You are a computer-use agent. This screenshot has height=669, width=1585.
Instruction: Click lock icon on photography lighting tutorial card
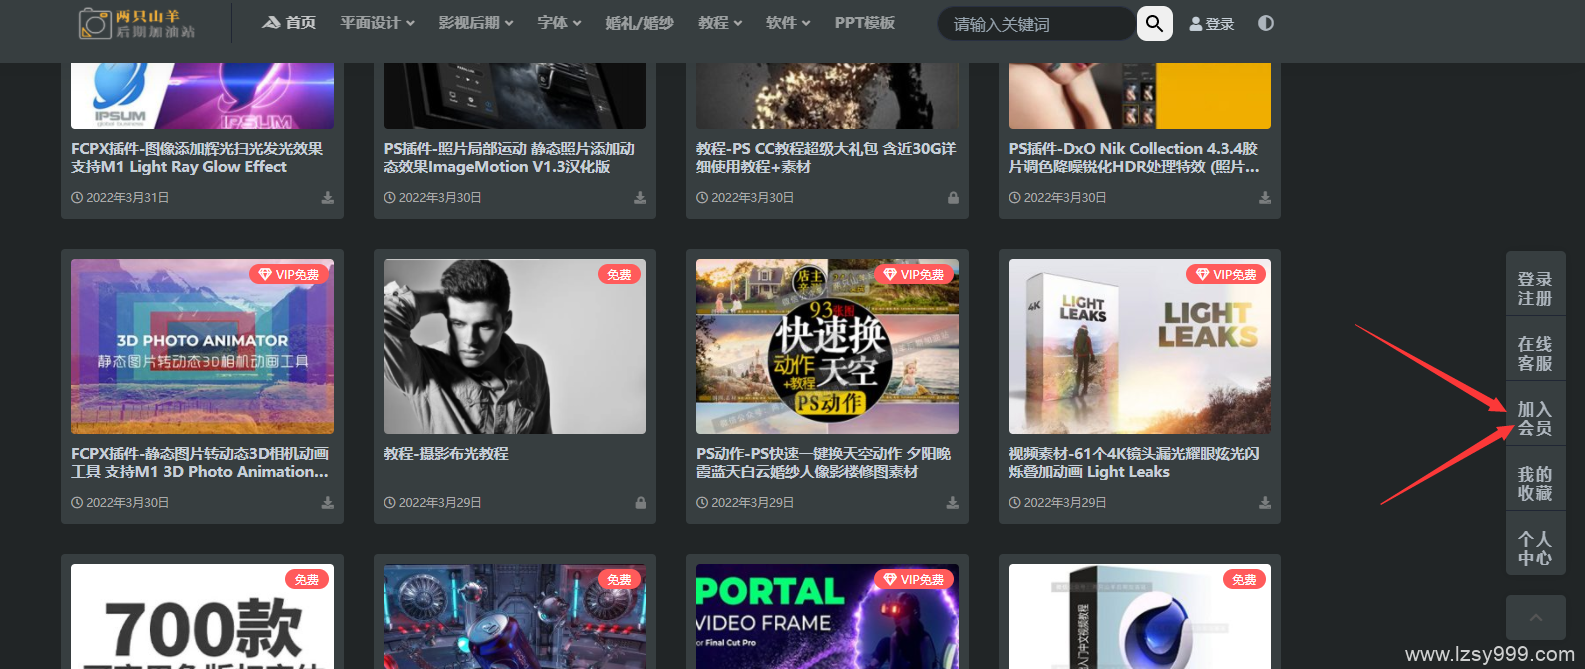click(x=641, y=503)
